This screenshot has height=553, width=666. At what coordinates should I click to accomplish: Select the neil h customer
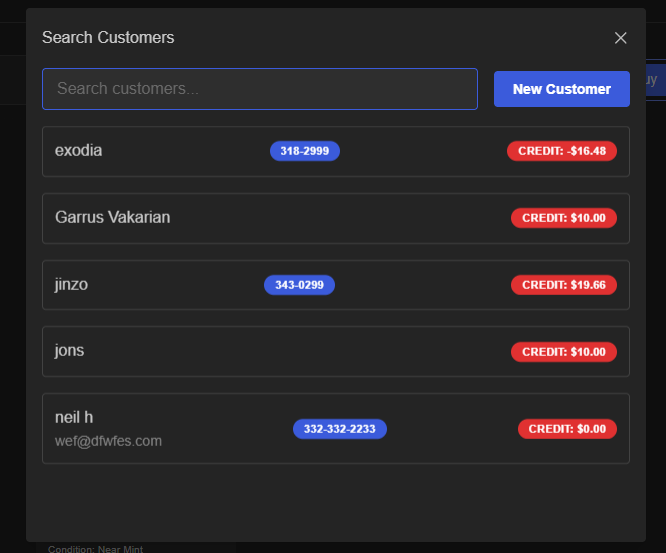[336, 429]
